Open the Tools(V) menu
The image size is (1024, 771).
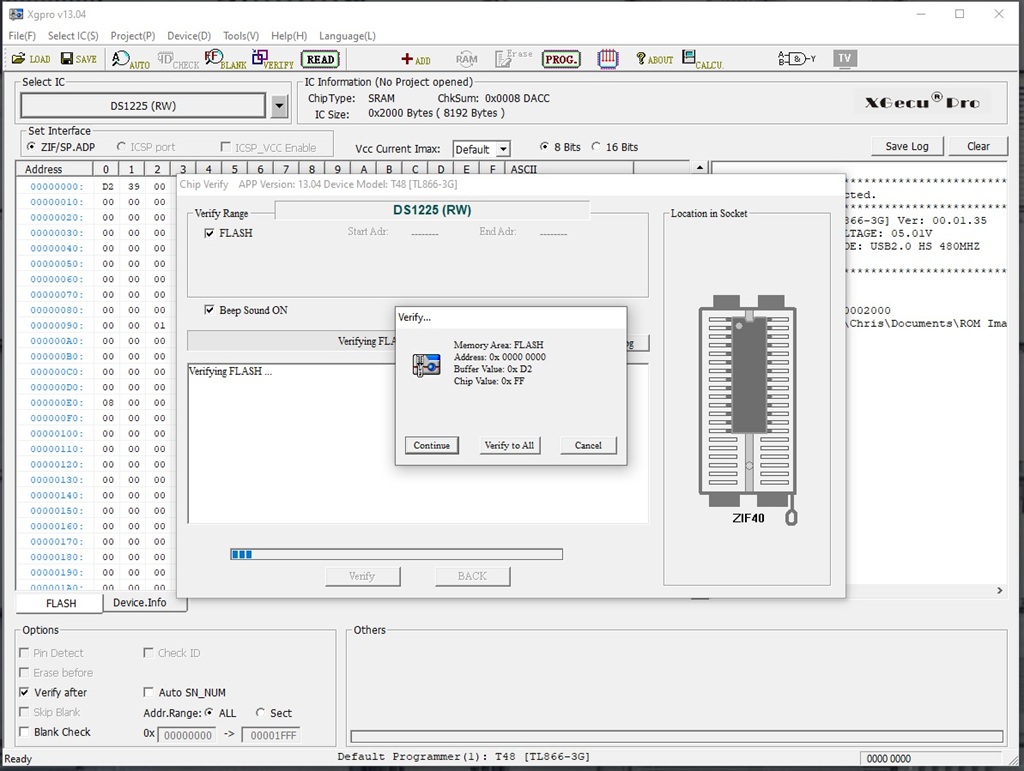[241, 36]
